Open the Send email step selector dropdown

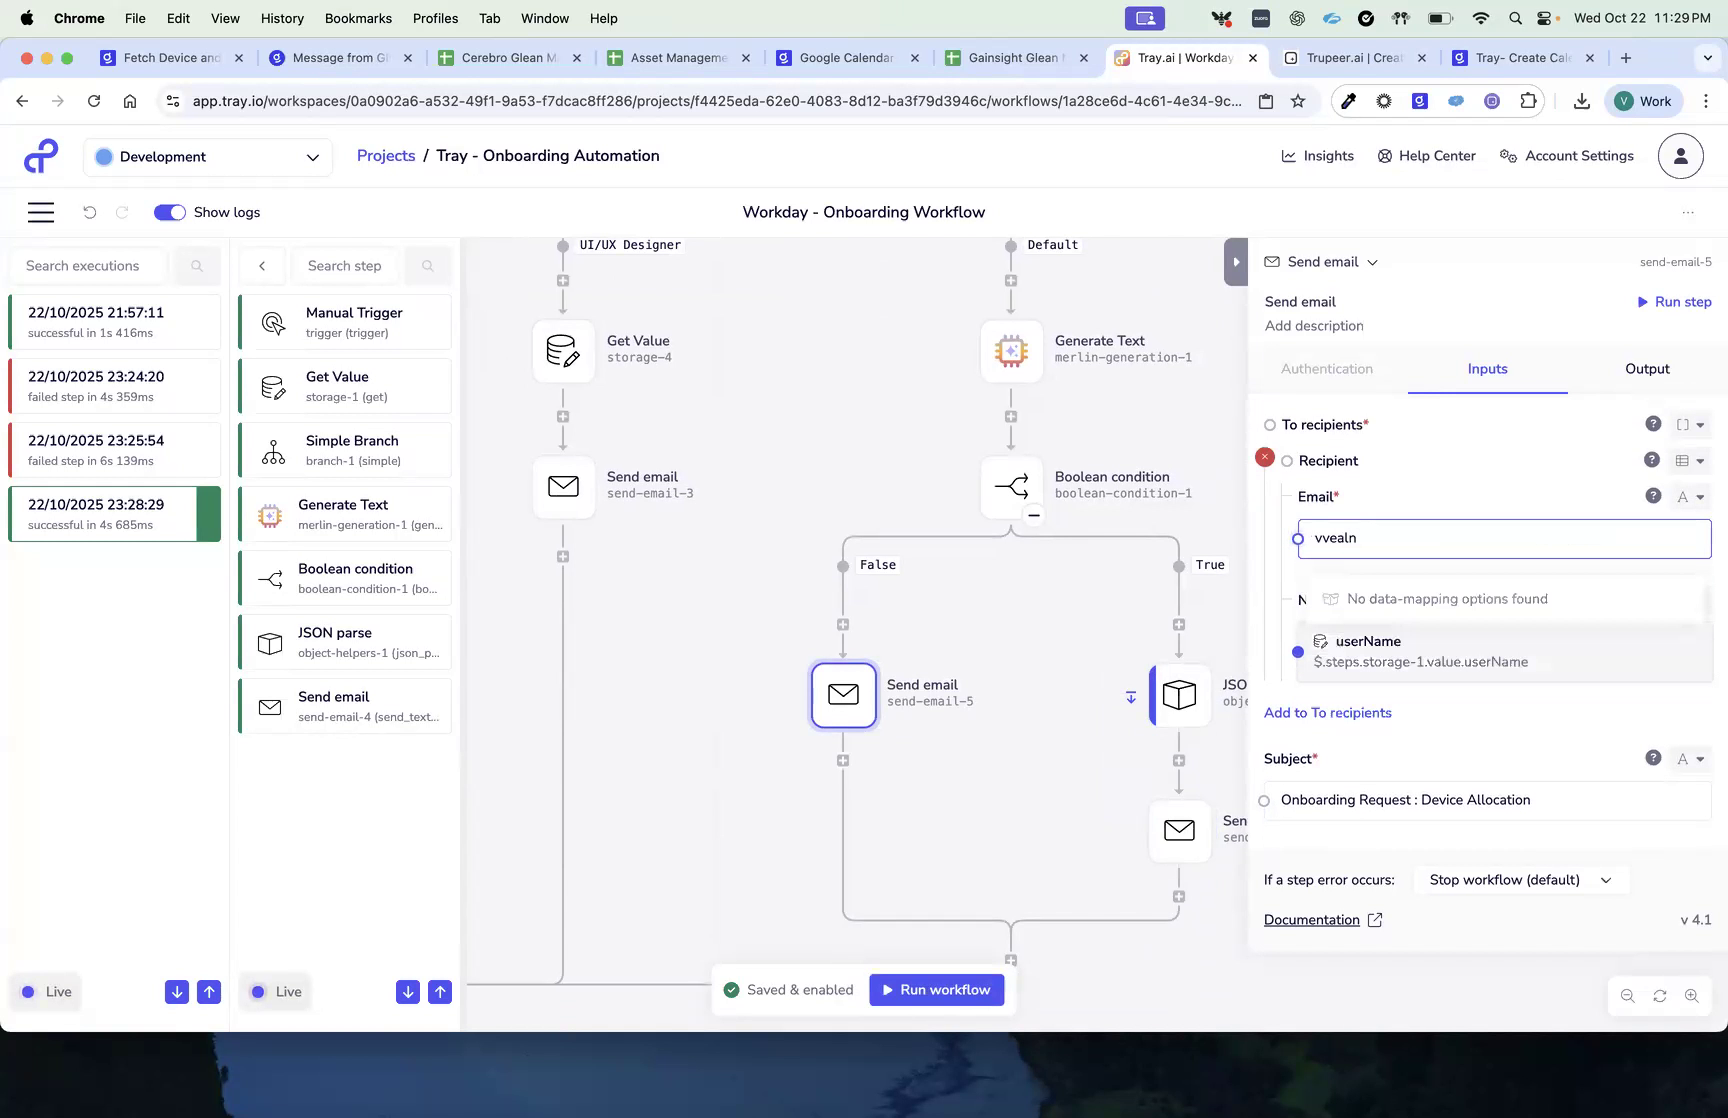1372,261
